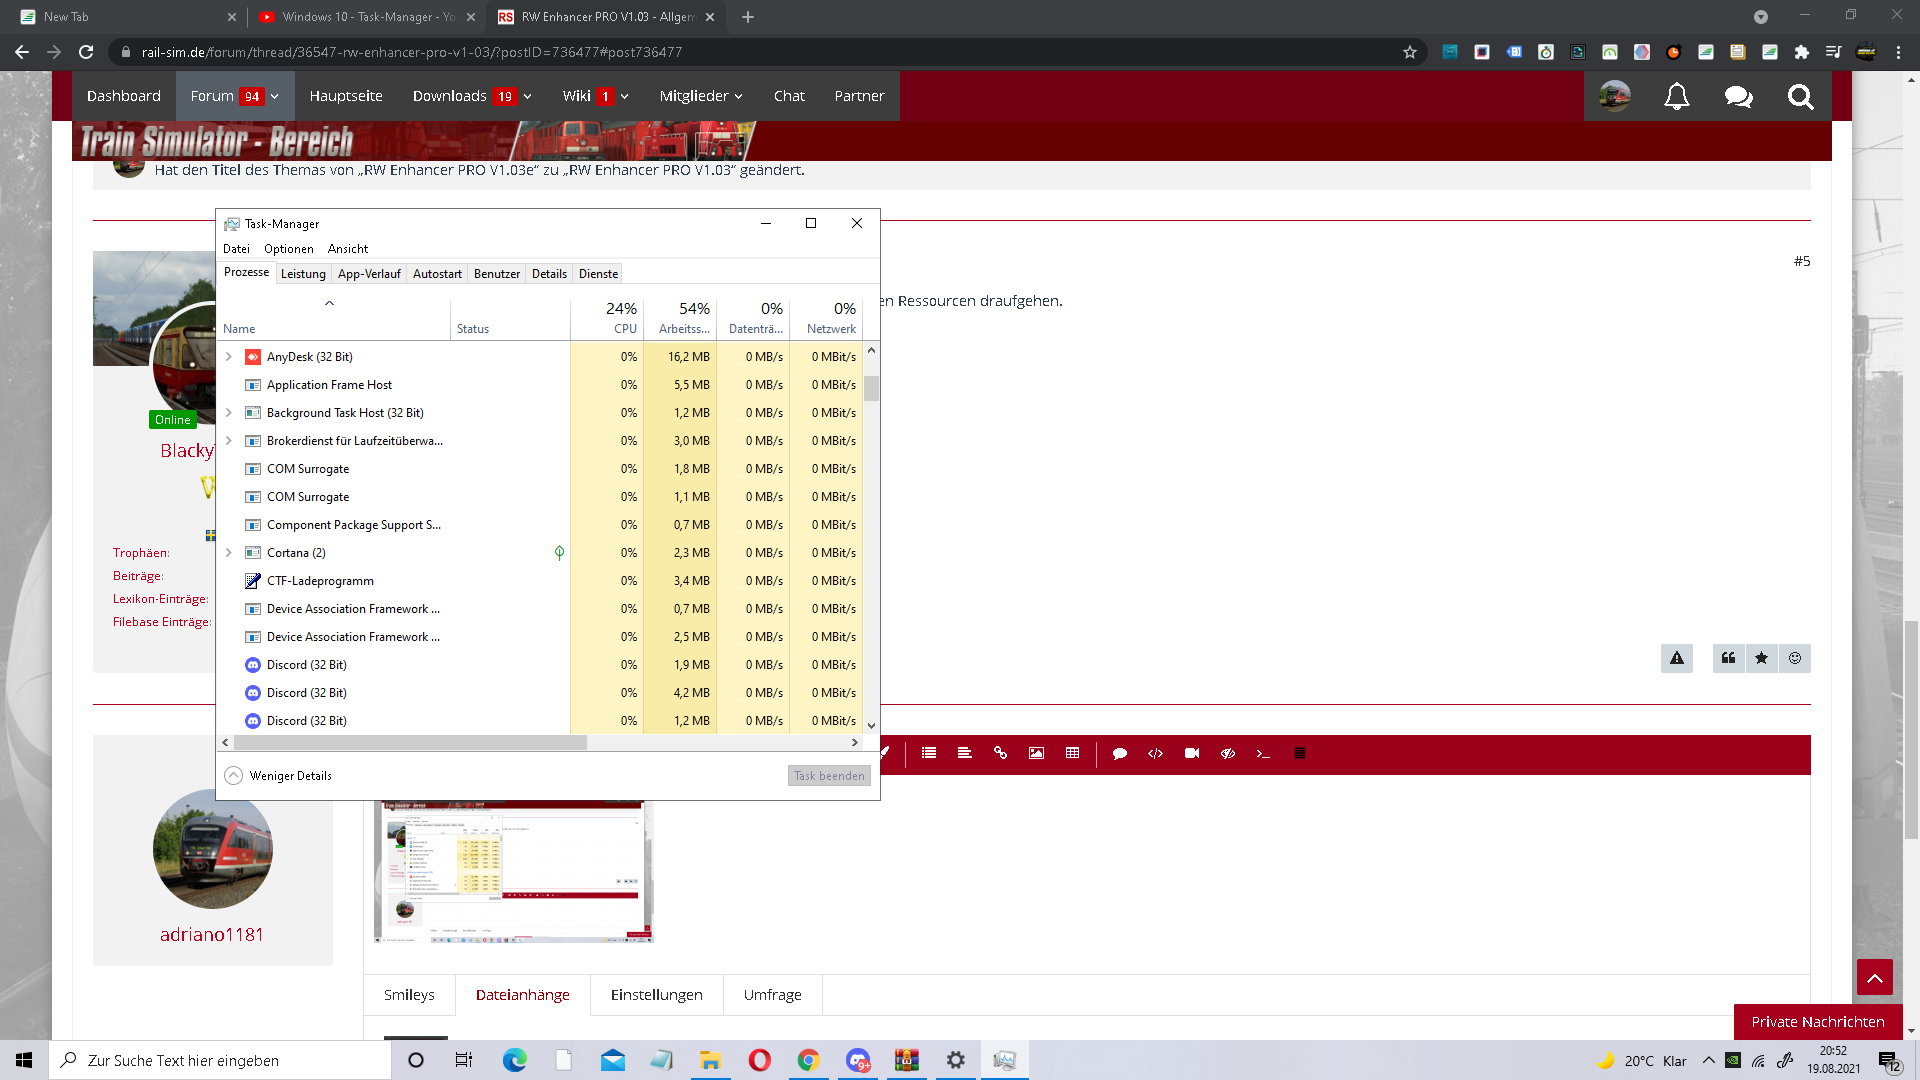Open text alignment option in editor toolbar
1920x1080 pixels.
965,753
